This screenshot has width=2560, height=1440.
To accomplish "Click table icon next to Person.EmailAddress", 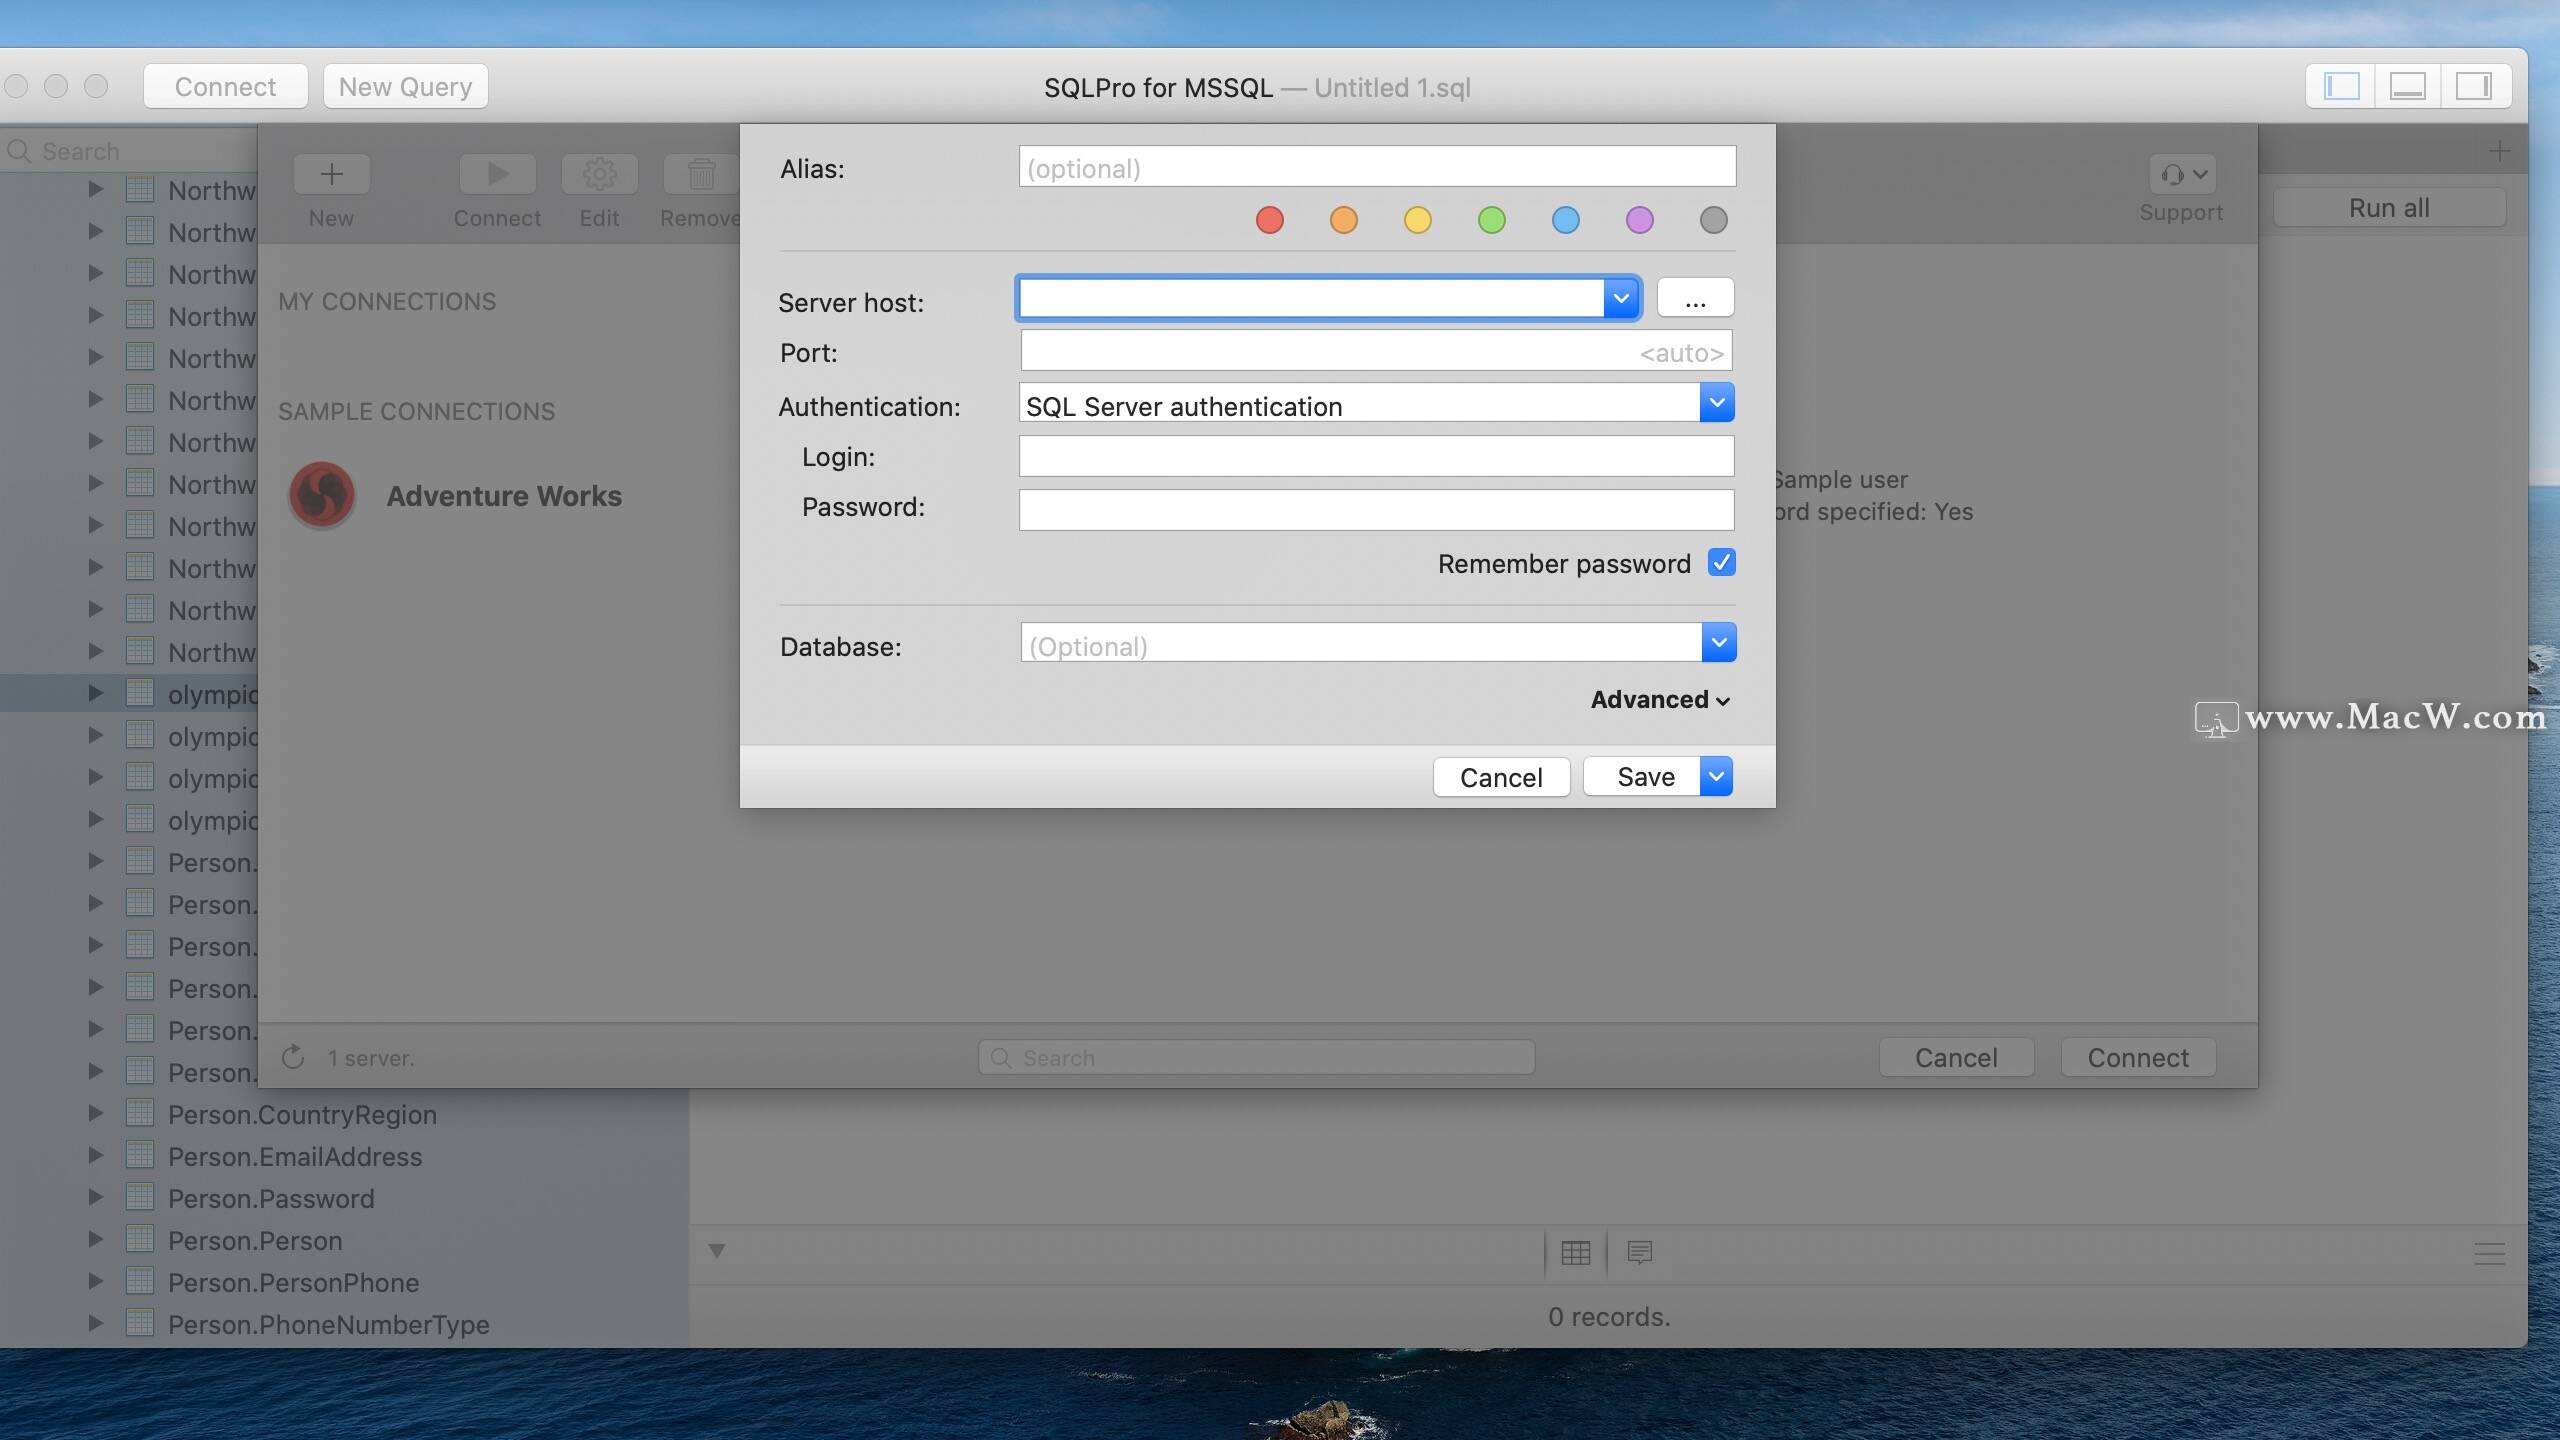I will [x=140, y=1156].
